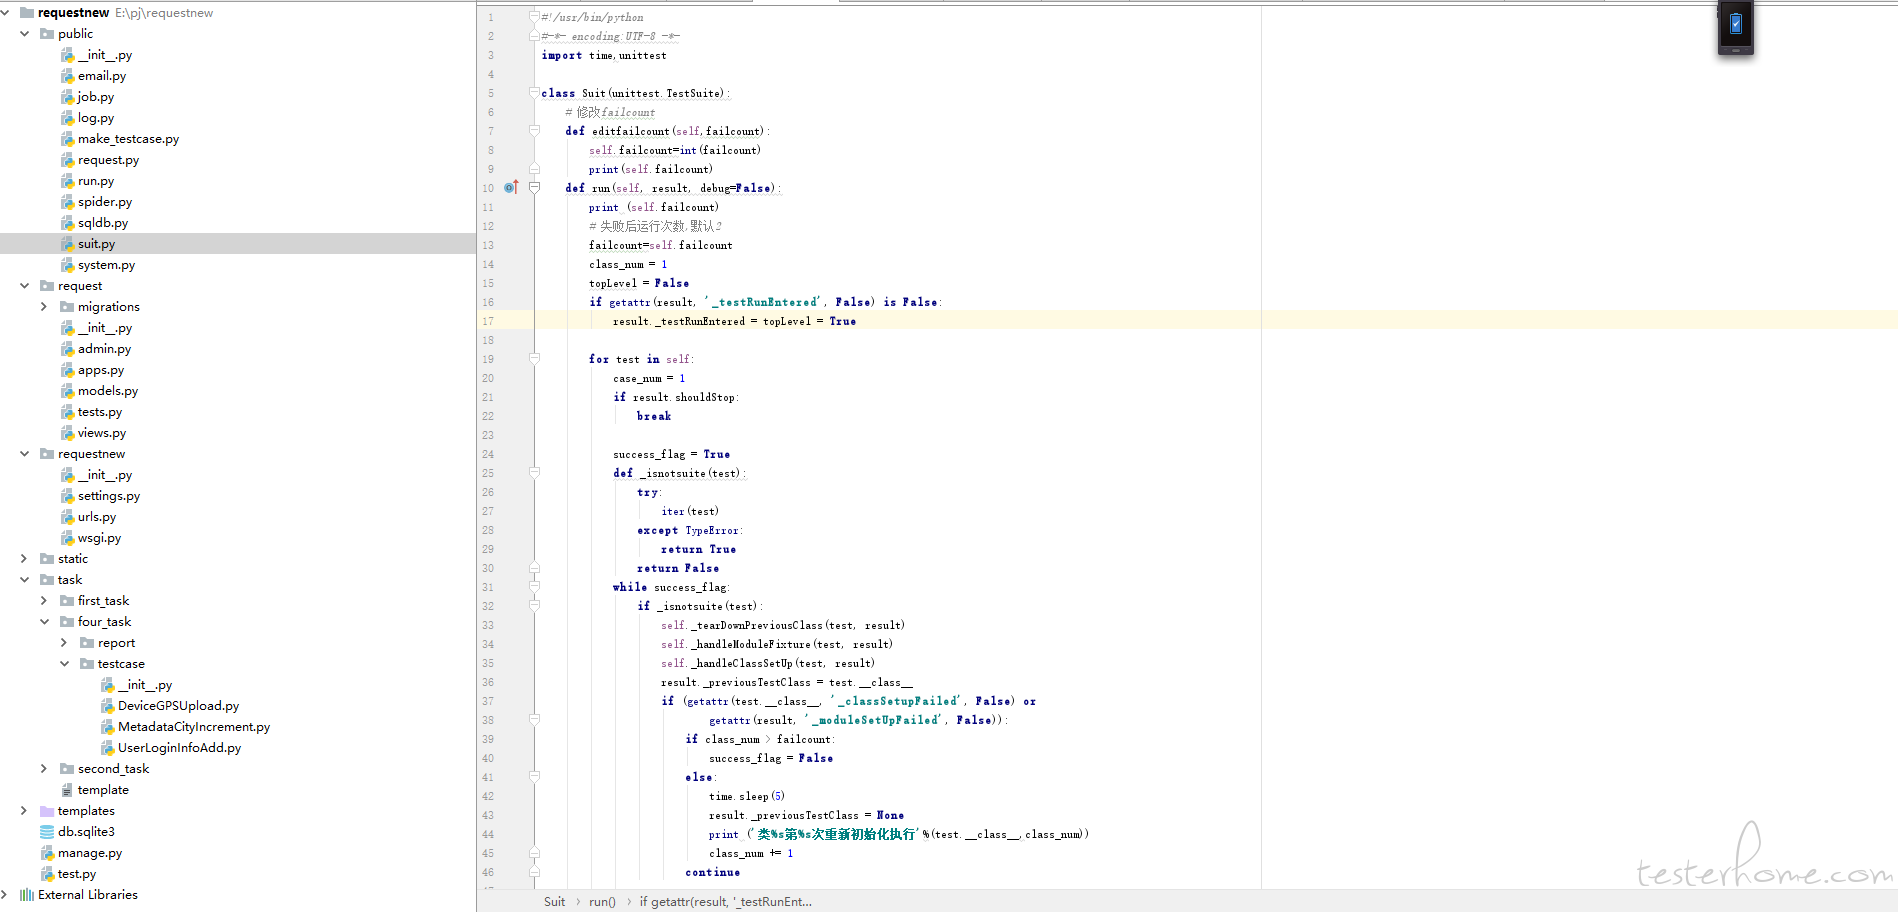Expand the migrations folder
Screen dimensions: 1898x912
[x=44, y=307]
